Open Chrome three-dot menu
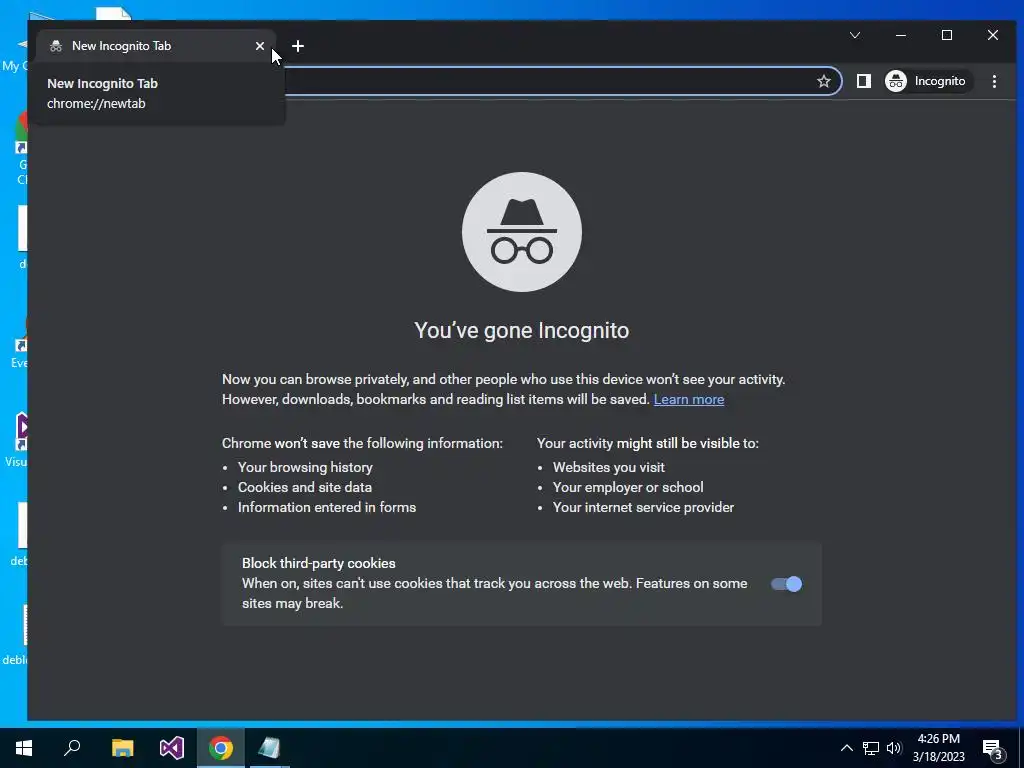The height and width of the screenshot is (768, 1024). click(994, 81)
